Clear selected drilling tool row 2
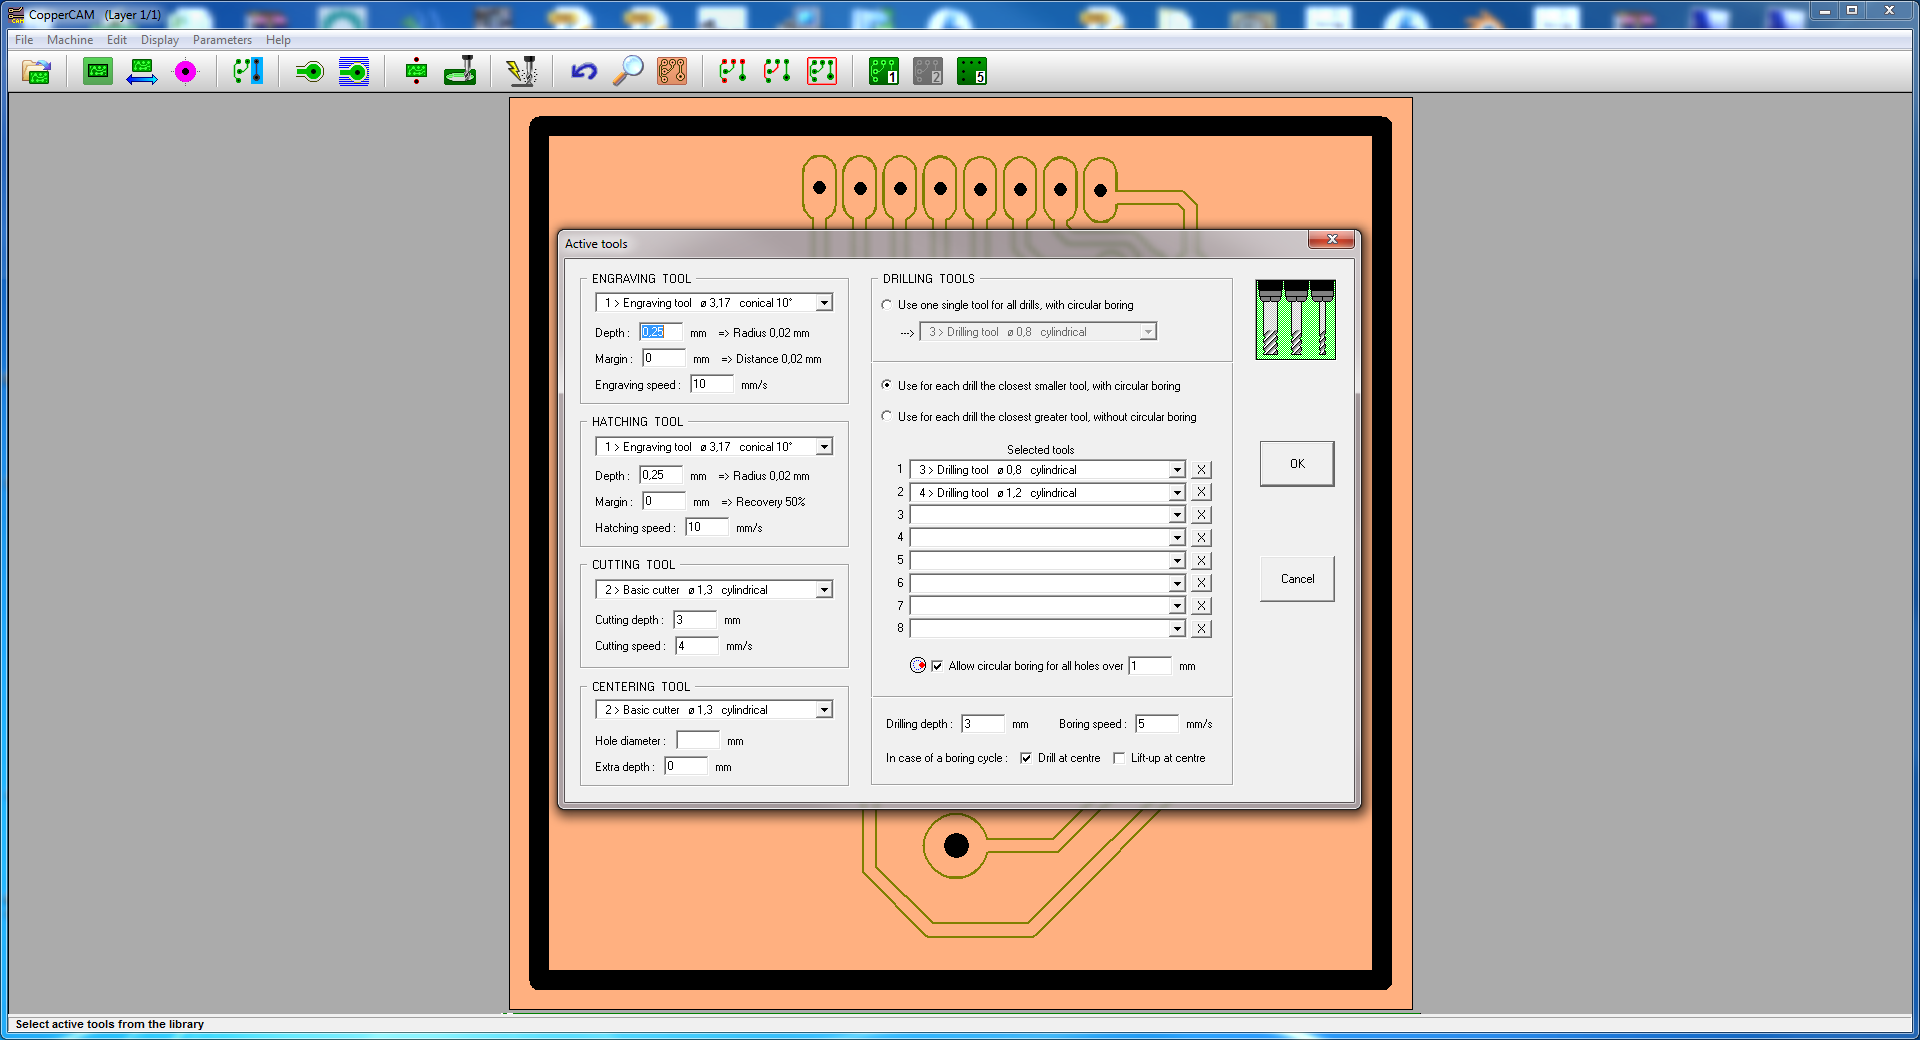The image size is (1920, 1040). [1202, 493]
